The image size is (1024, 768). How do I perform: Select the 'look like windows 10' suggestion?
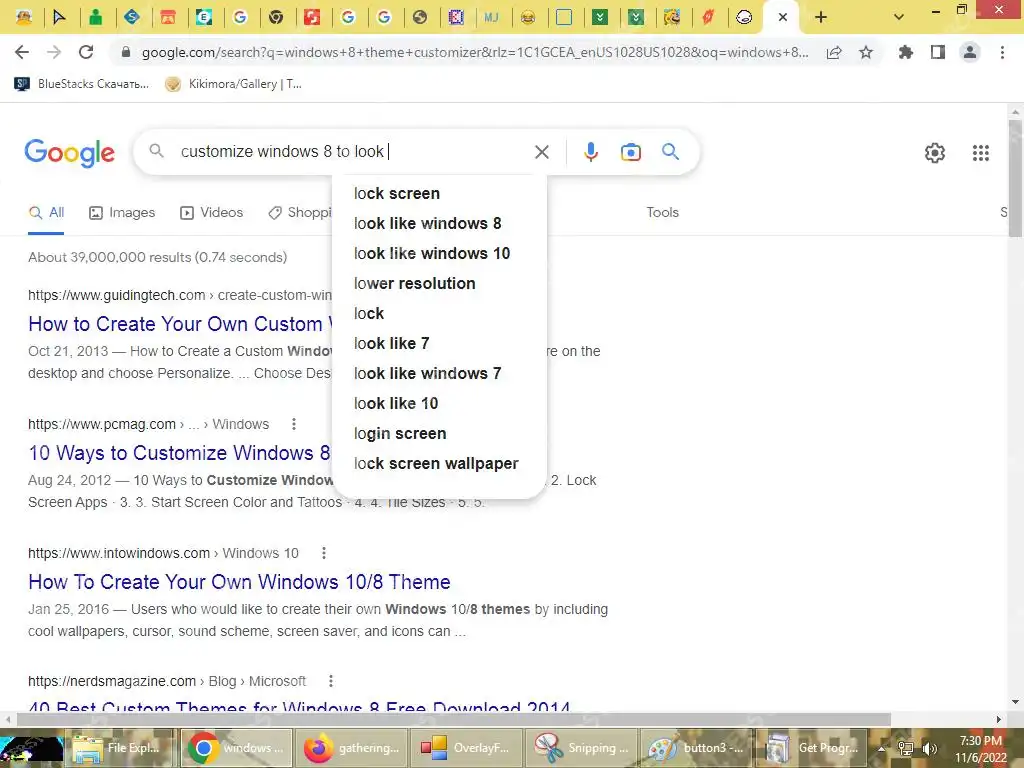[x=439, y=253]
